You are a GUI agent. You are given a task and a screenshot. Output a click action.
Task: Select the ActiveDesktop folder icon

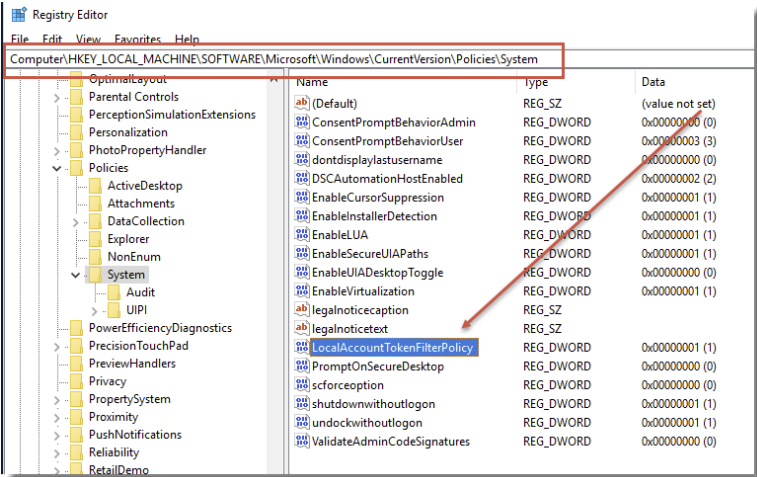pos(95,186)
